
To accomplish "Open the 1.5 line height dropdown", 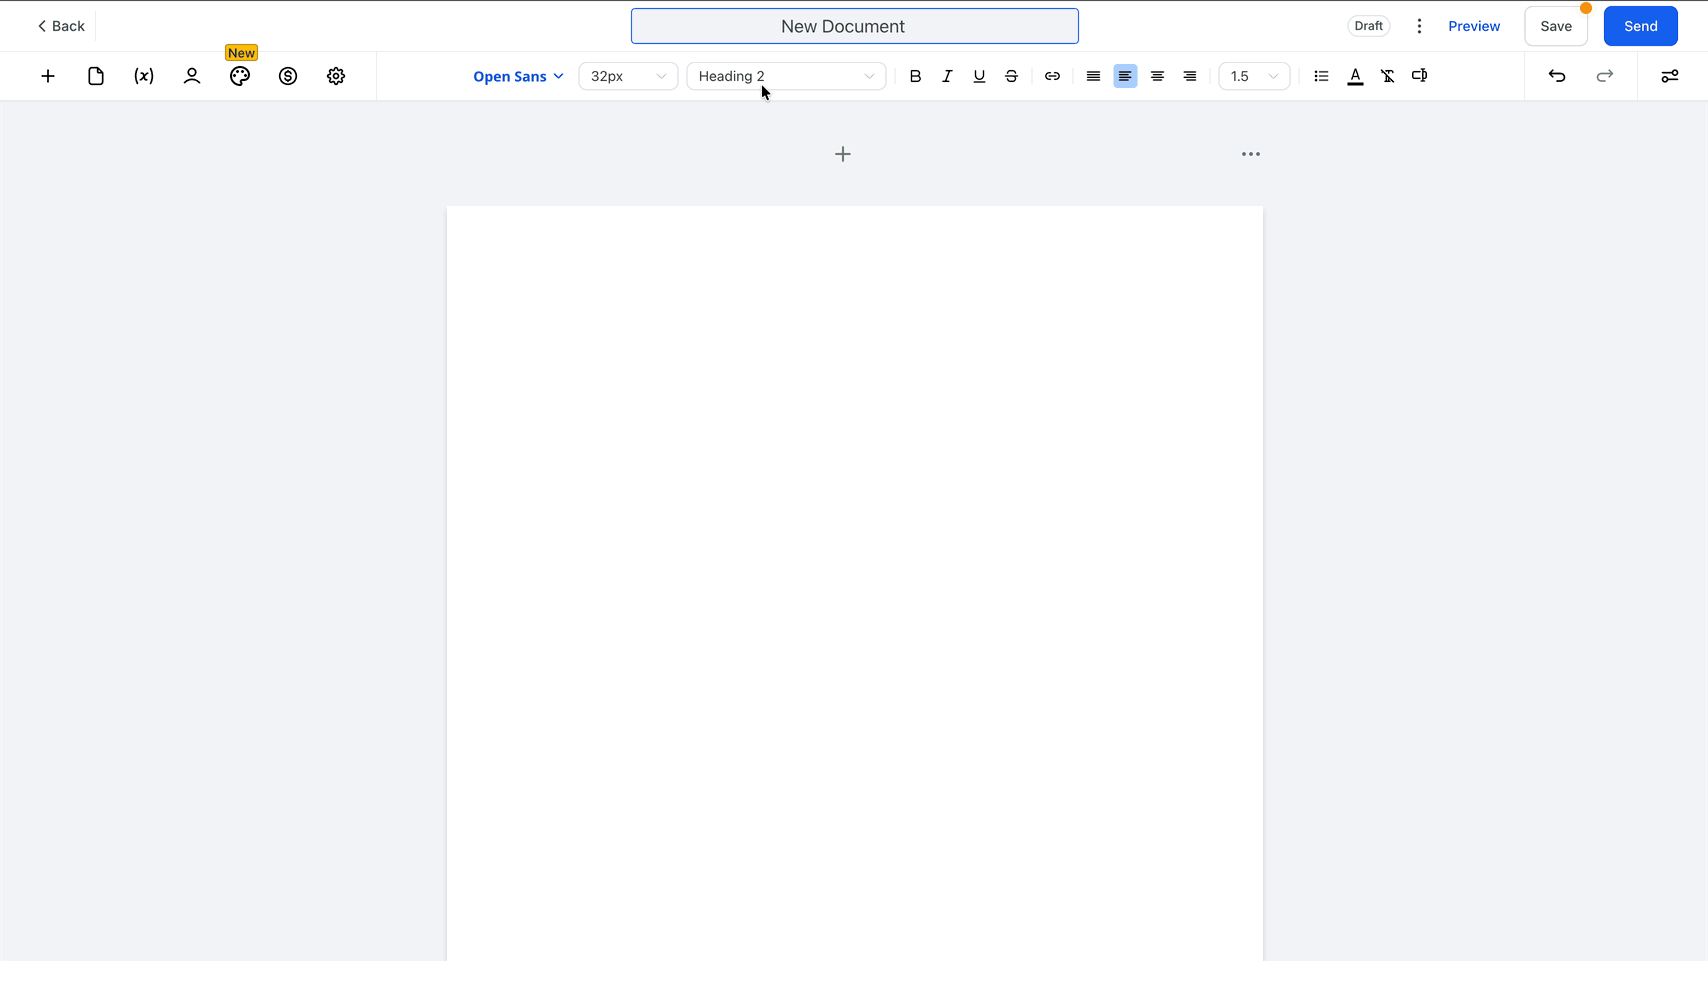I will (x=1254, y=76).
